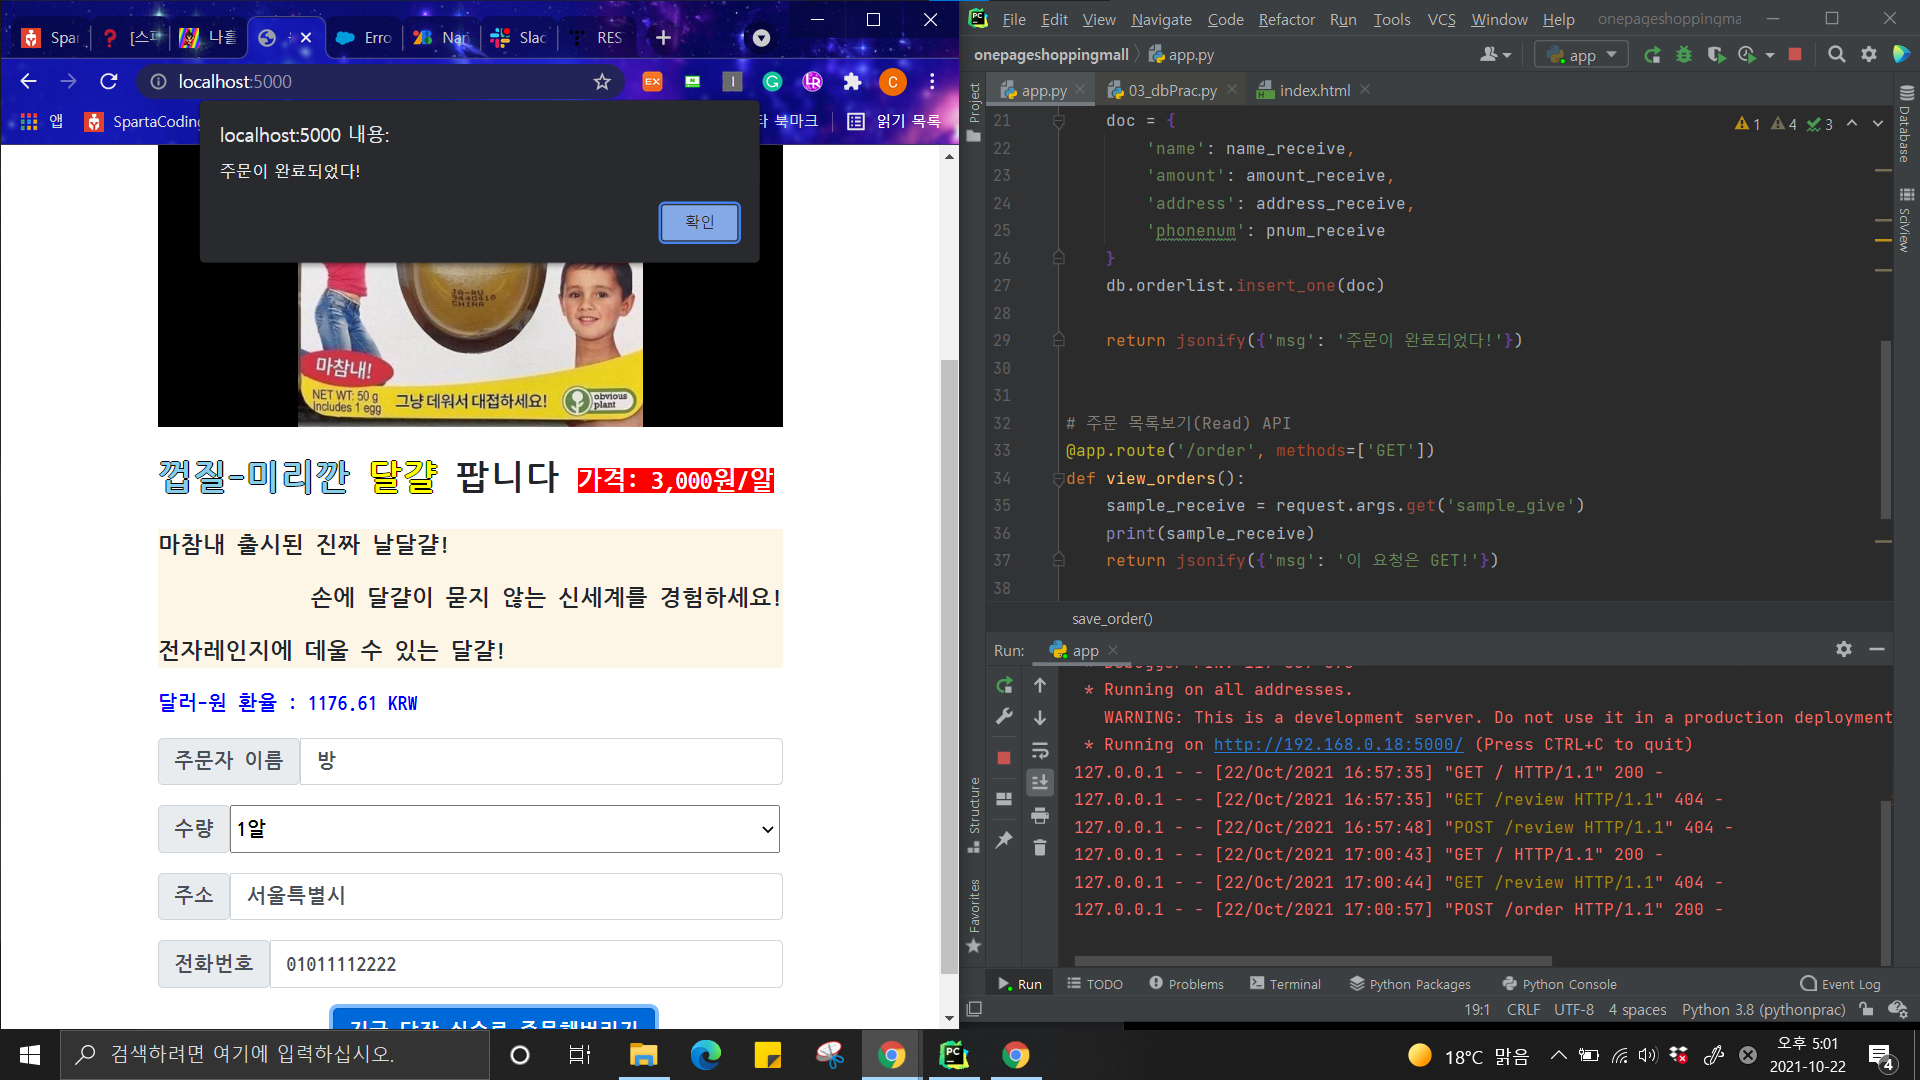1920x1080 pixels.
Task: Click the print icon in Run panel
Action: point(1040,816)
